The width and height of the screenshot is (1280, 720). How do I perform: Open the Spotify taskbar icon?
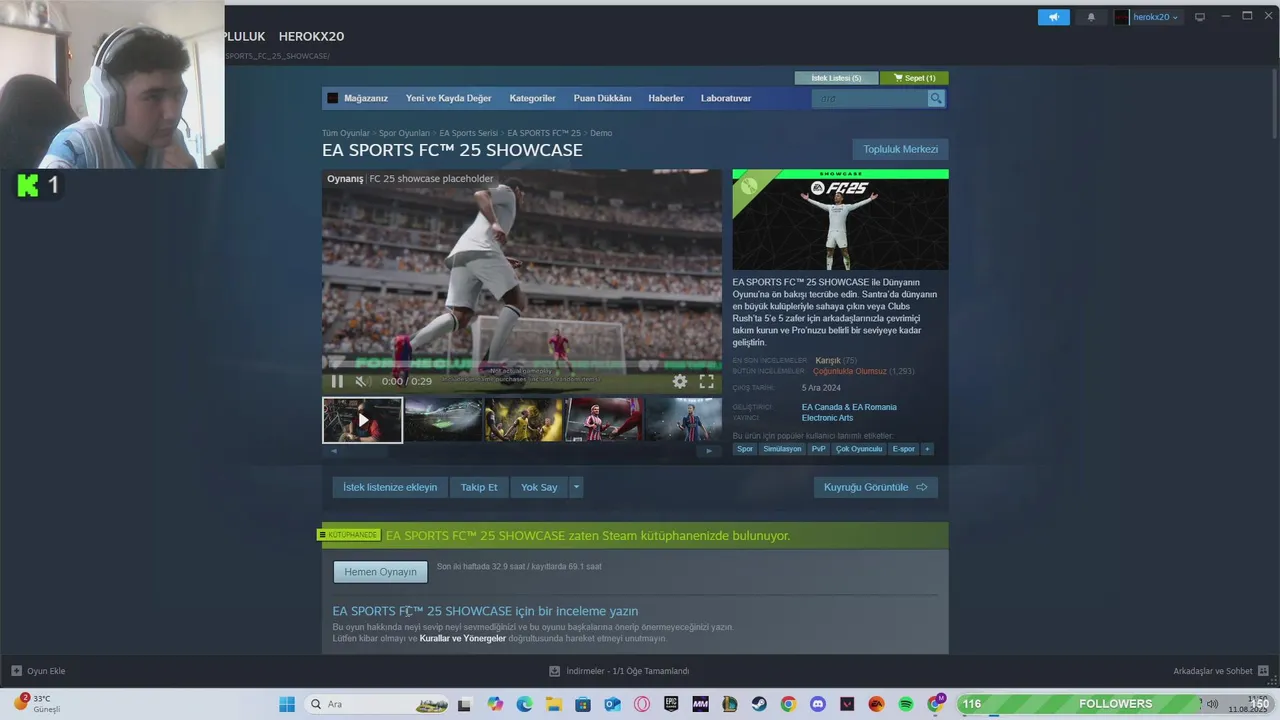pos(906,704)
